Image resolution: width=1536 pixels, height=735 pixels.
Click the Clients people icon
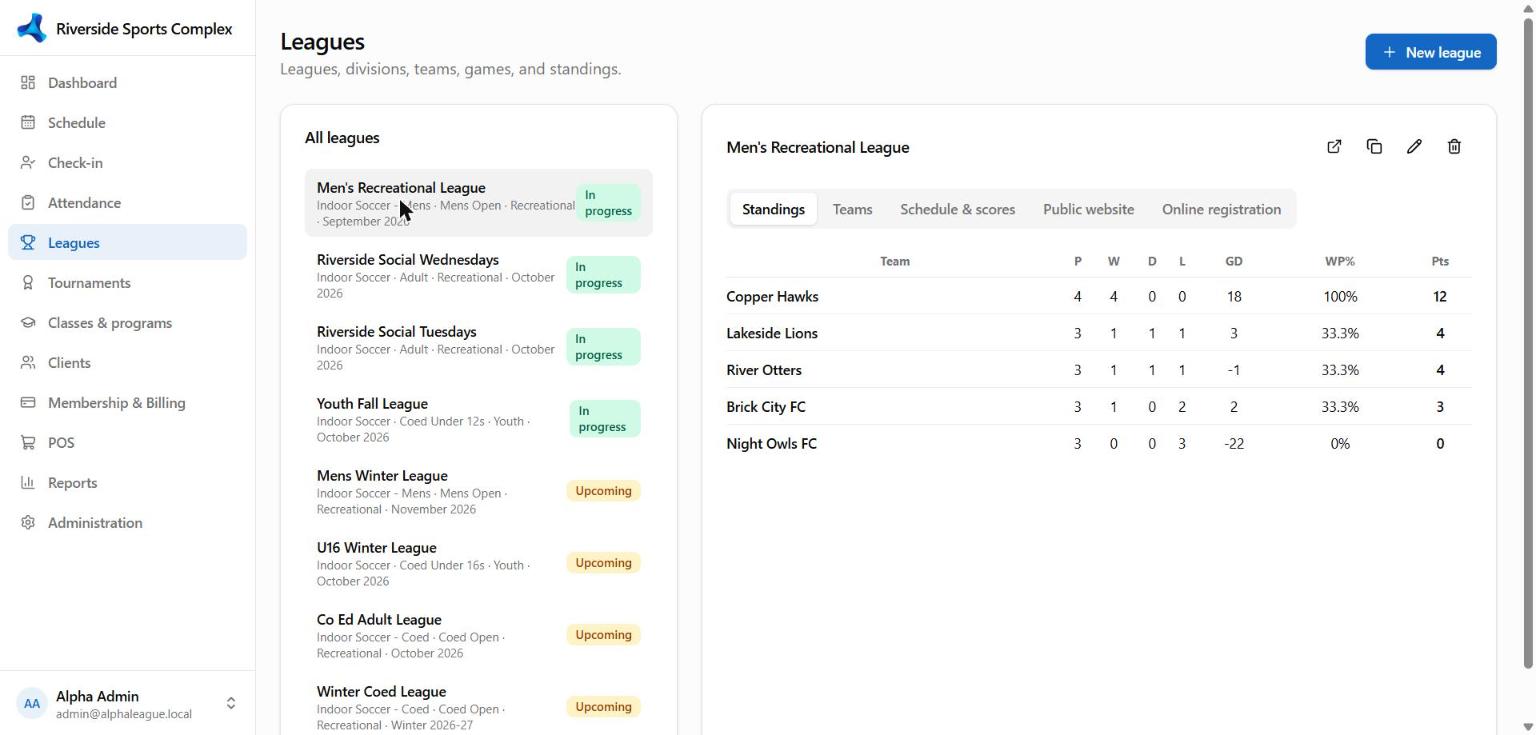[x=28, y=363]
